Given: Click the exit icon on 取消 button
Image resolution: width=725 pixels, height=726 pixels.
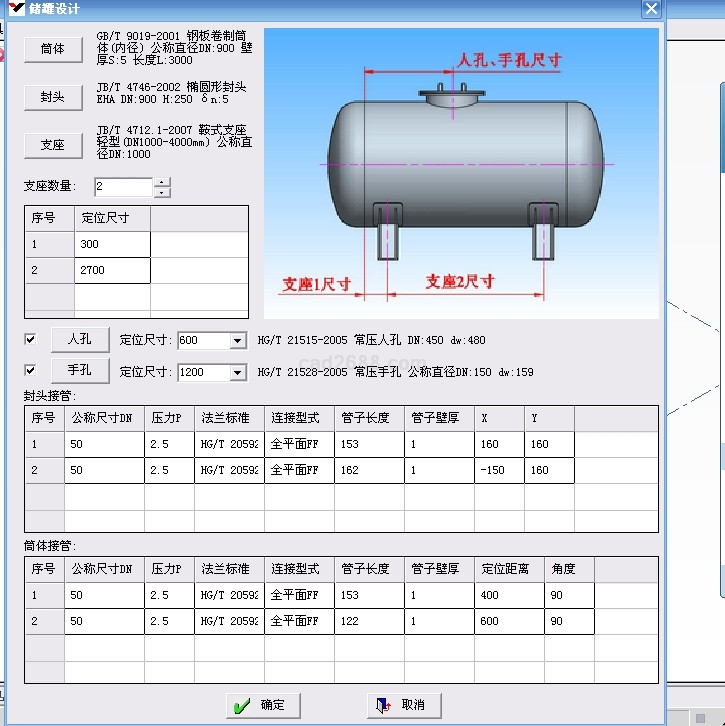Looking at the screenshot, I should coord(383,705).
